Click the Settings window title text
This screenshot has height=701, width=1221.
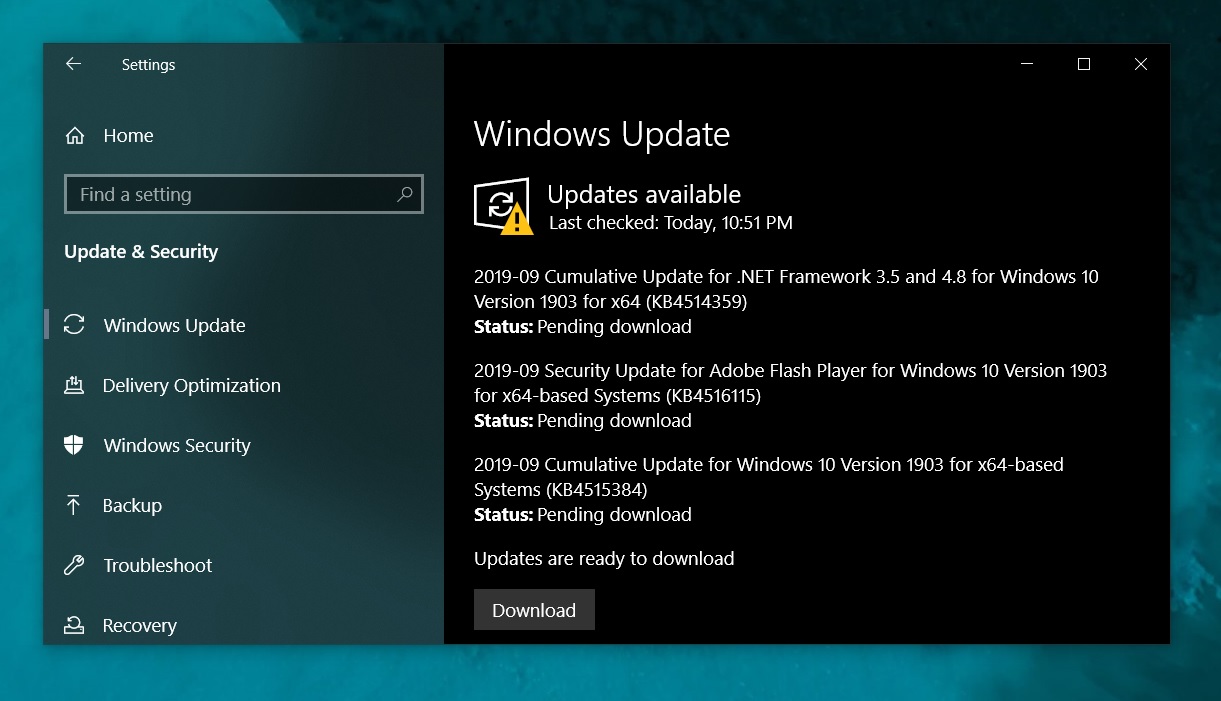click(148, 65)
